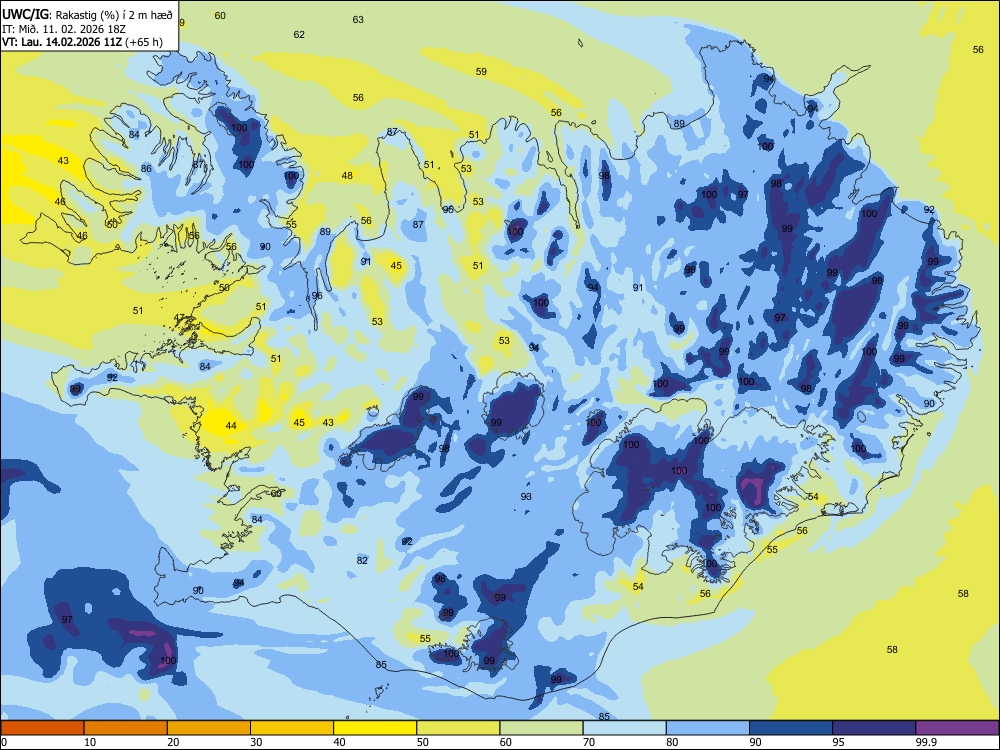Click the '0' legend scale label
Image resolution: width=1000 pixels, height=750 pixels.
tap(4, 742)
